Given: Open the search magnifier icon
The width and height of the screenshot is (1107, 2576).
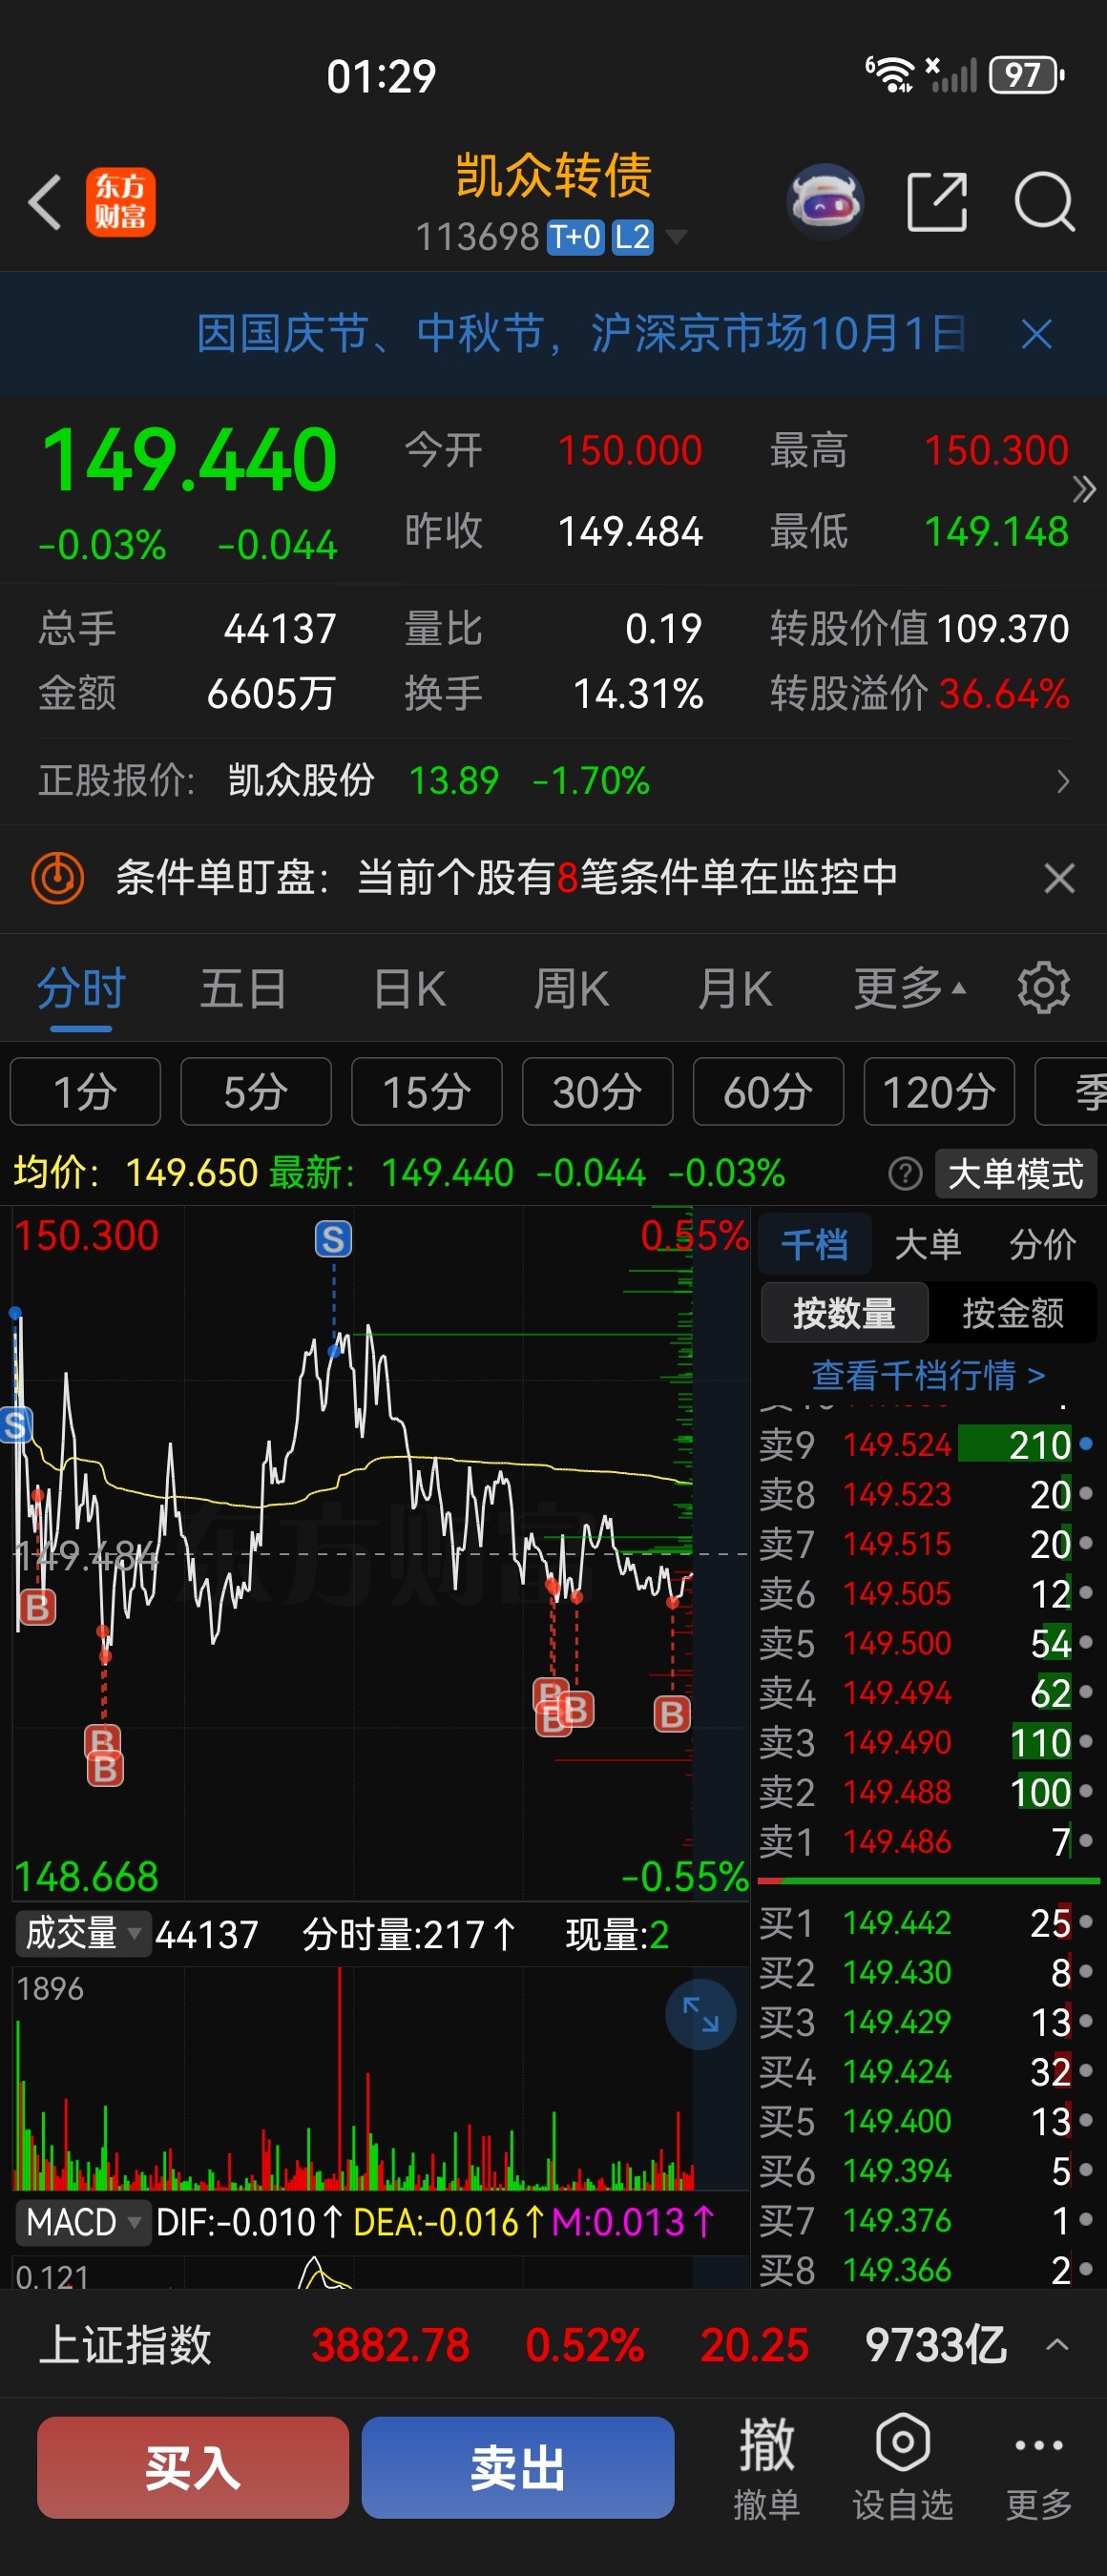Looking at the screenshot, I should click(x=1044, y=202).
